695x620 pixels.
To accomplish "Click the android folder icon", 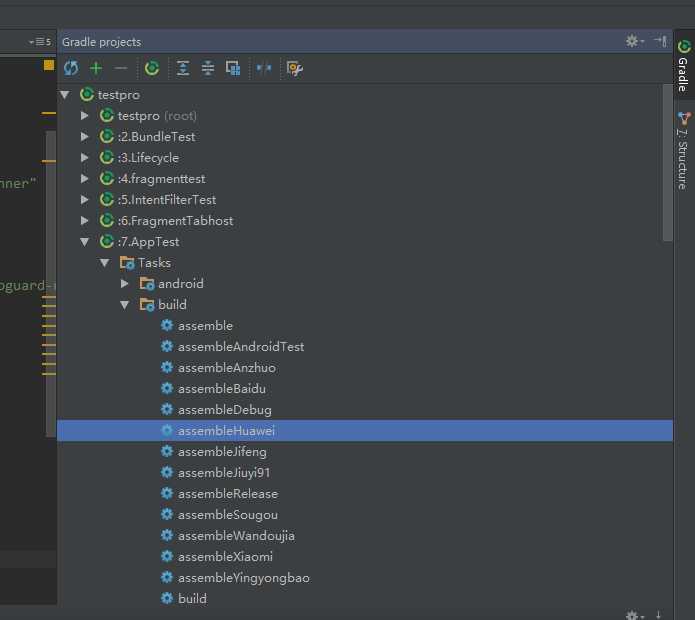I will point(147,284).
